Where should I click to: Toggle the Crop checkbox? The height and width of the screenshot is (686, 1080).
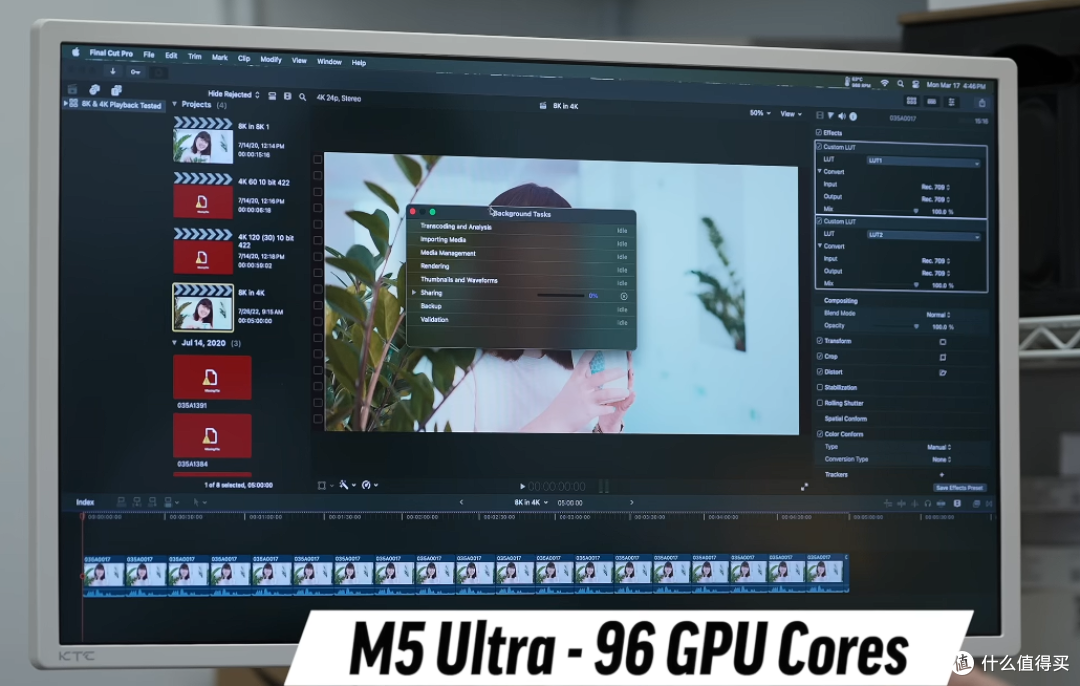click(x=820, y=356)
